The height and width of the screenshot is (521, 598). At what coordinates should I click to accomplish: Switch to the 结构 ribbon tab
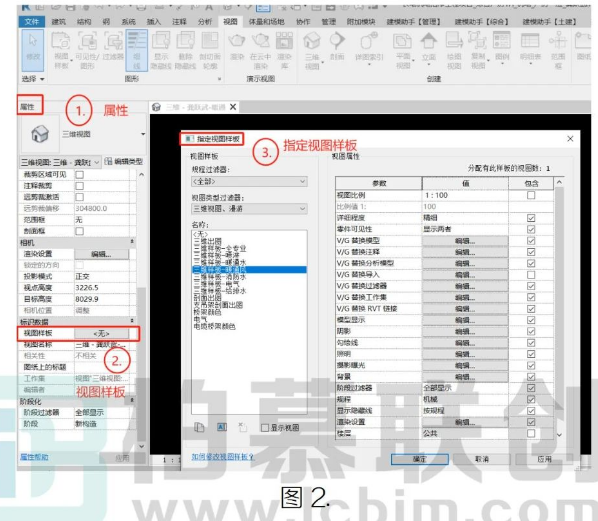84,22
